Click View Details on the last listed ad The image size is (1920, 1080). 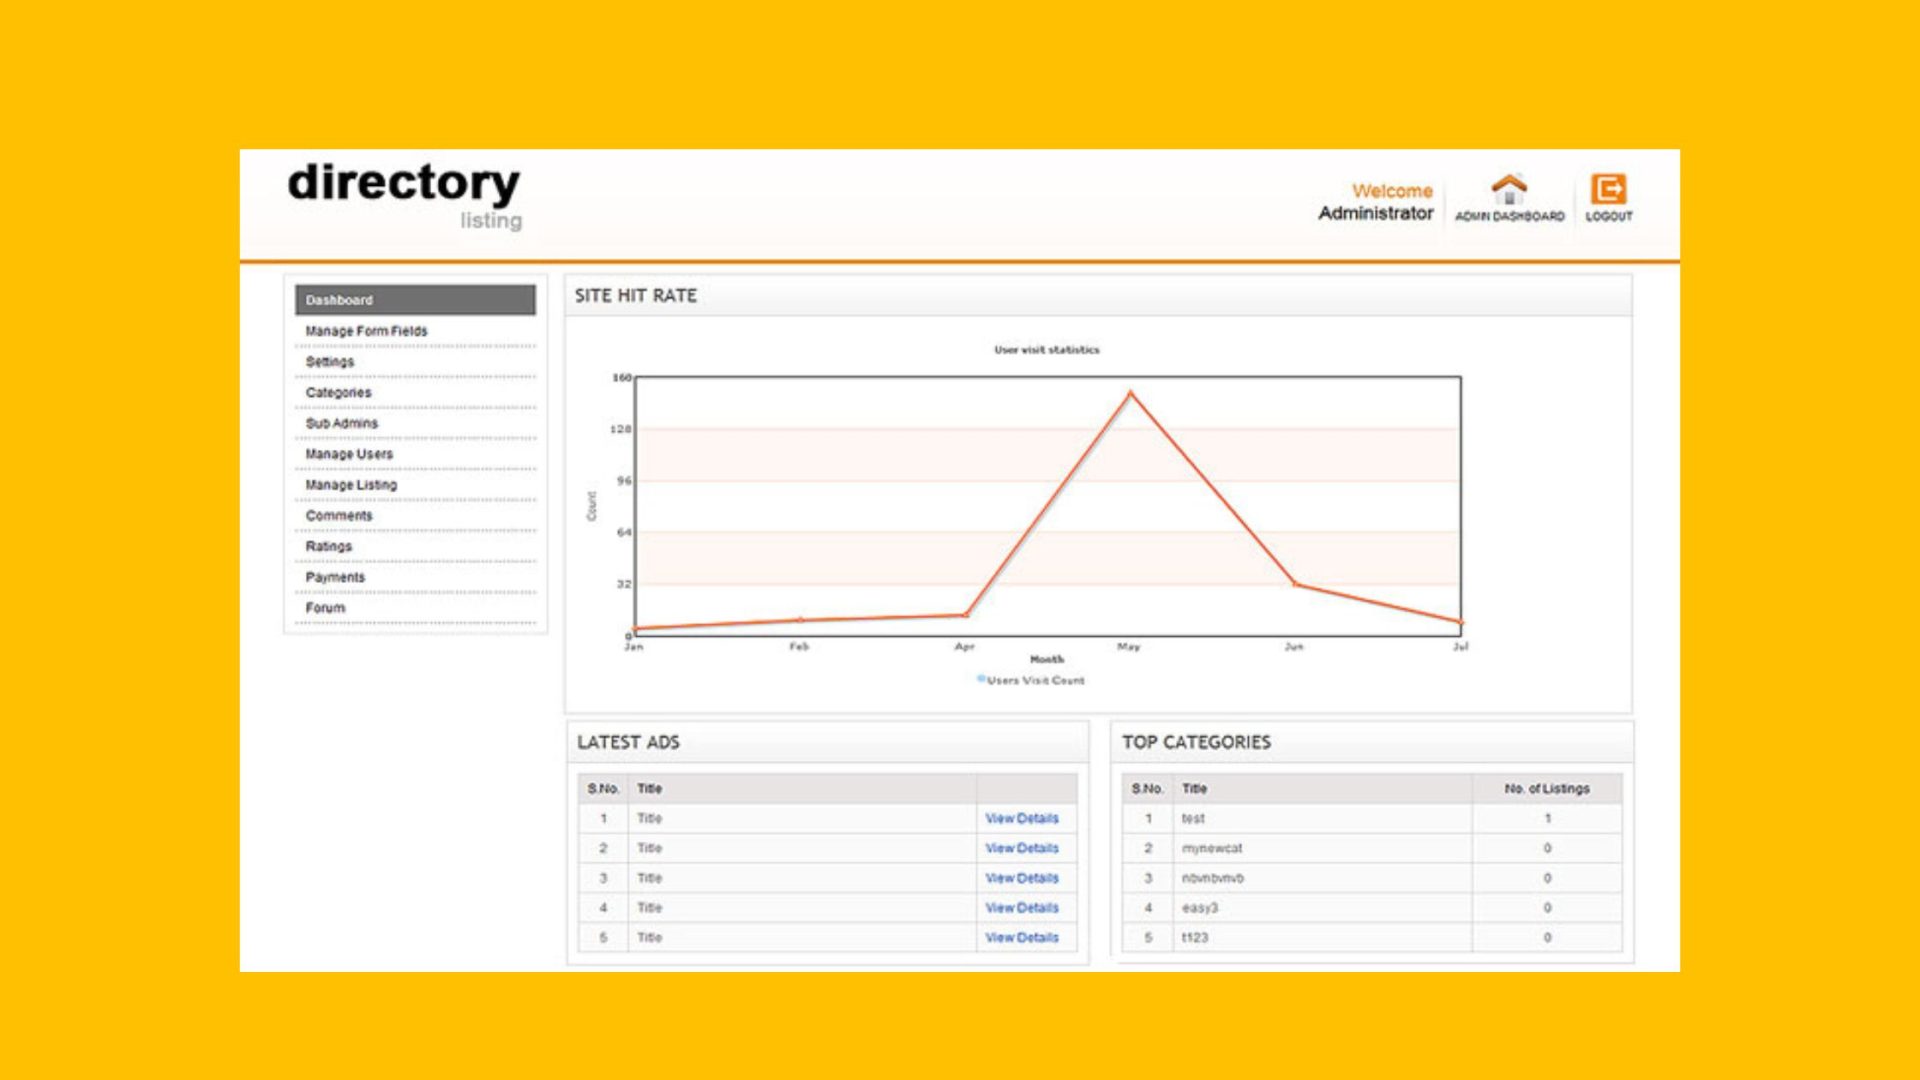[x=1022, y=938]
